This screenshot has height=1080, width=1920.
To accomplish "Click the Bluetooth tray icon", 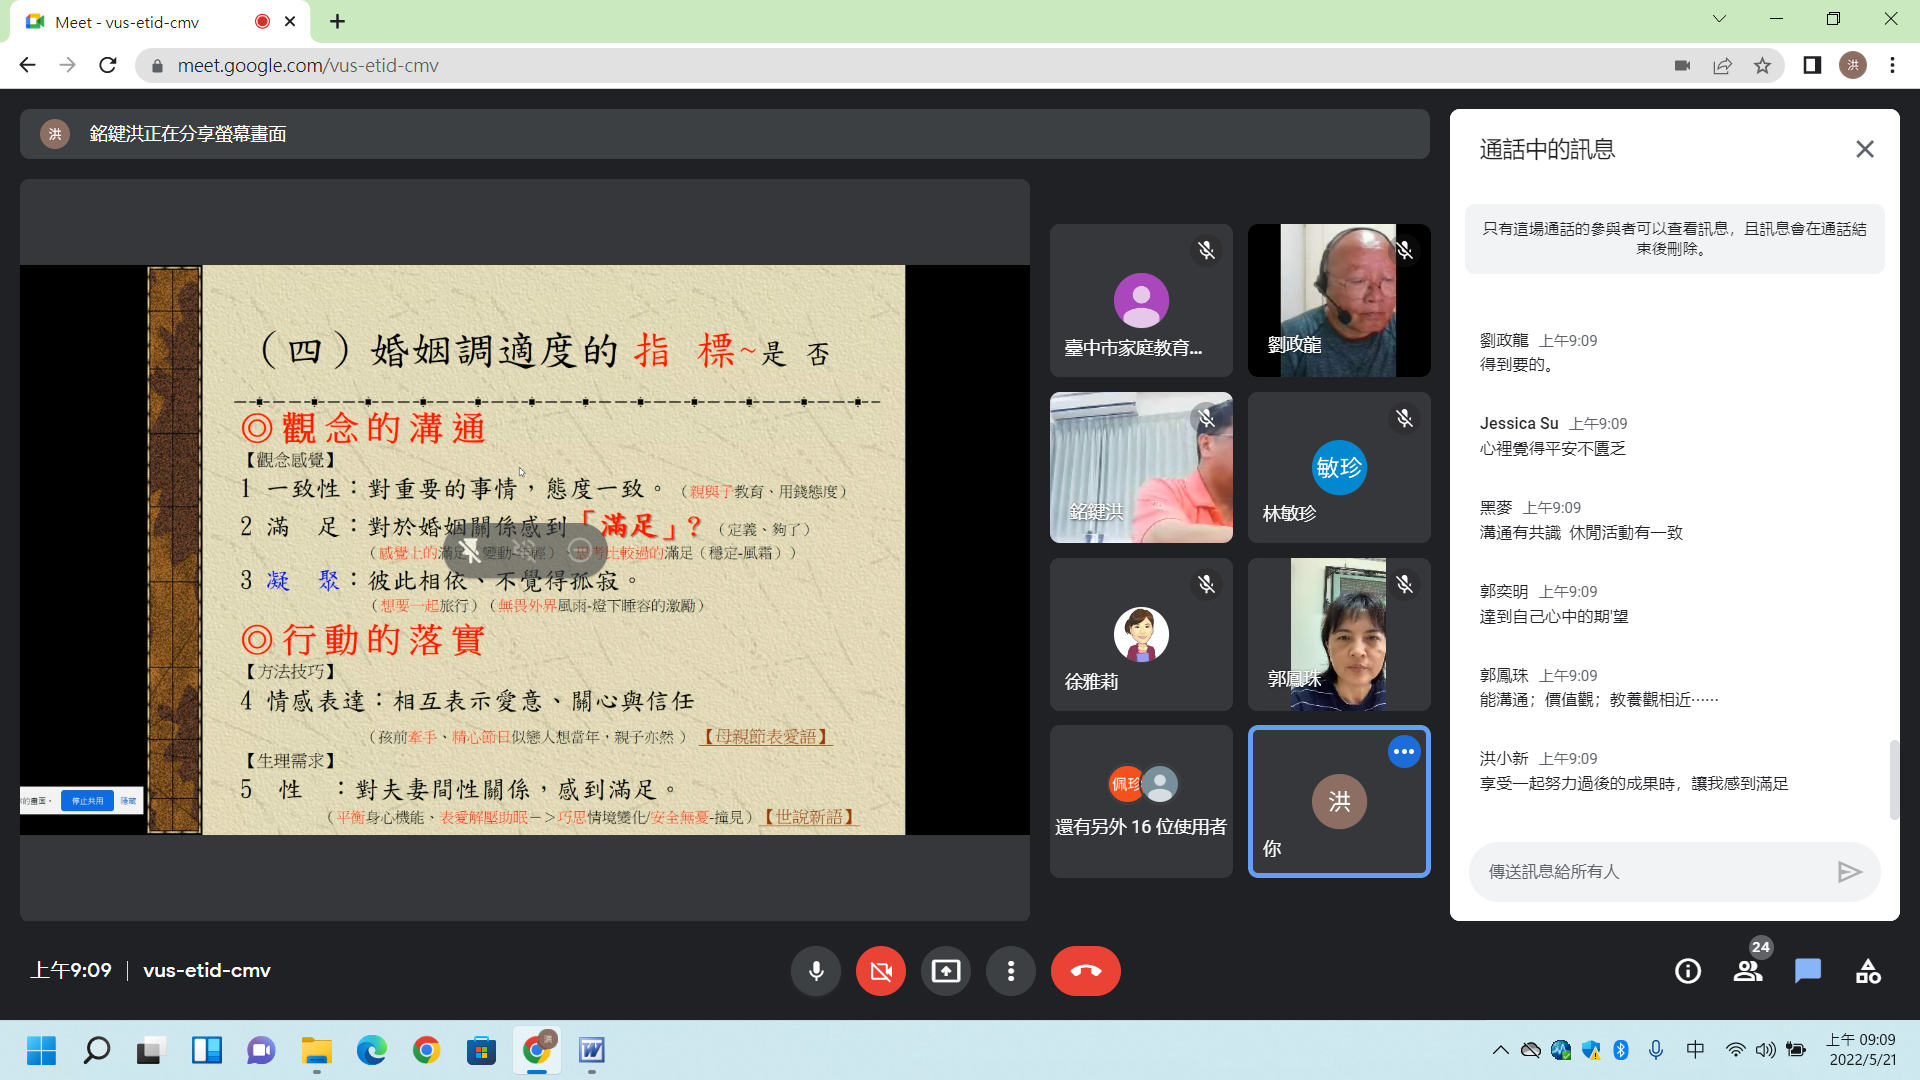I will click(x=1621, y=1050).
